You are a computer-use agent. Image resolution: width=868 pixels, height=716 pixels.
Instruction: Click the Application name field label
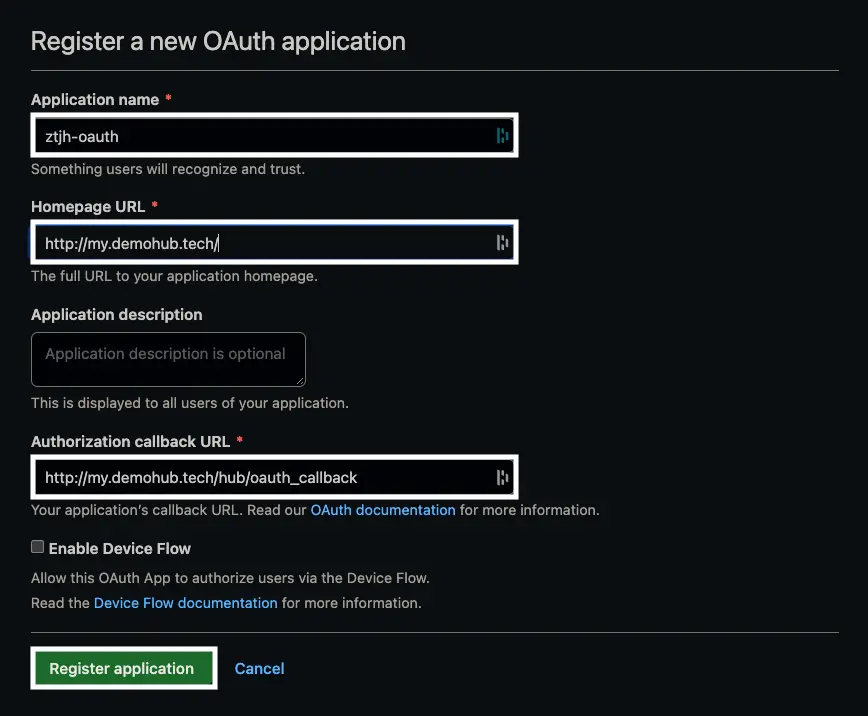click(x=95, y=100)
